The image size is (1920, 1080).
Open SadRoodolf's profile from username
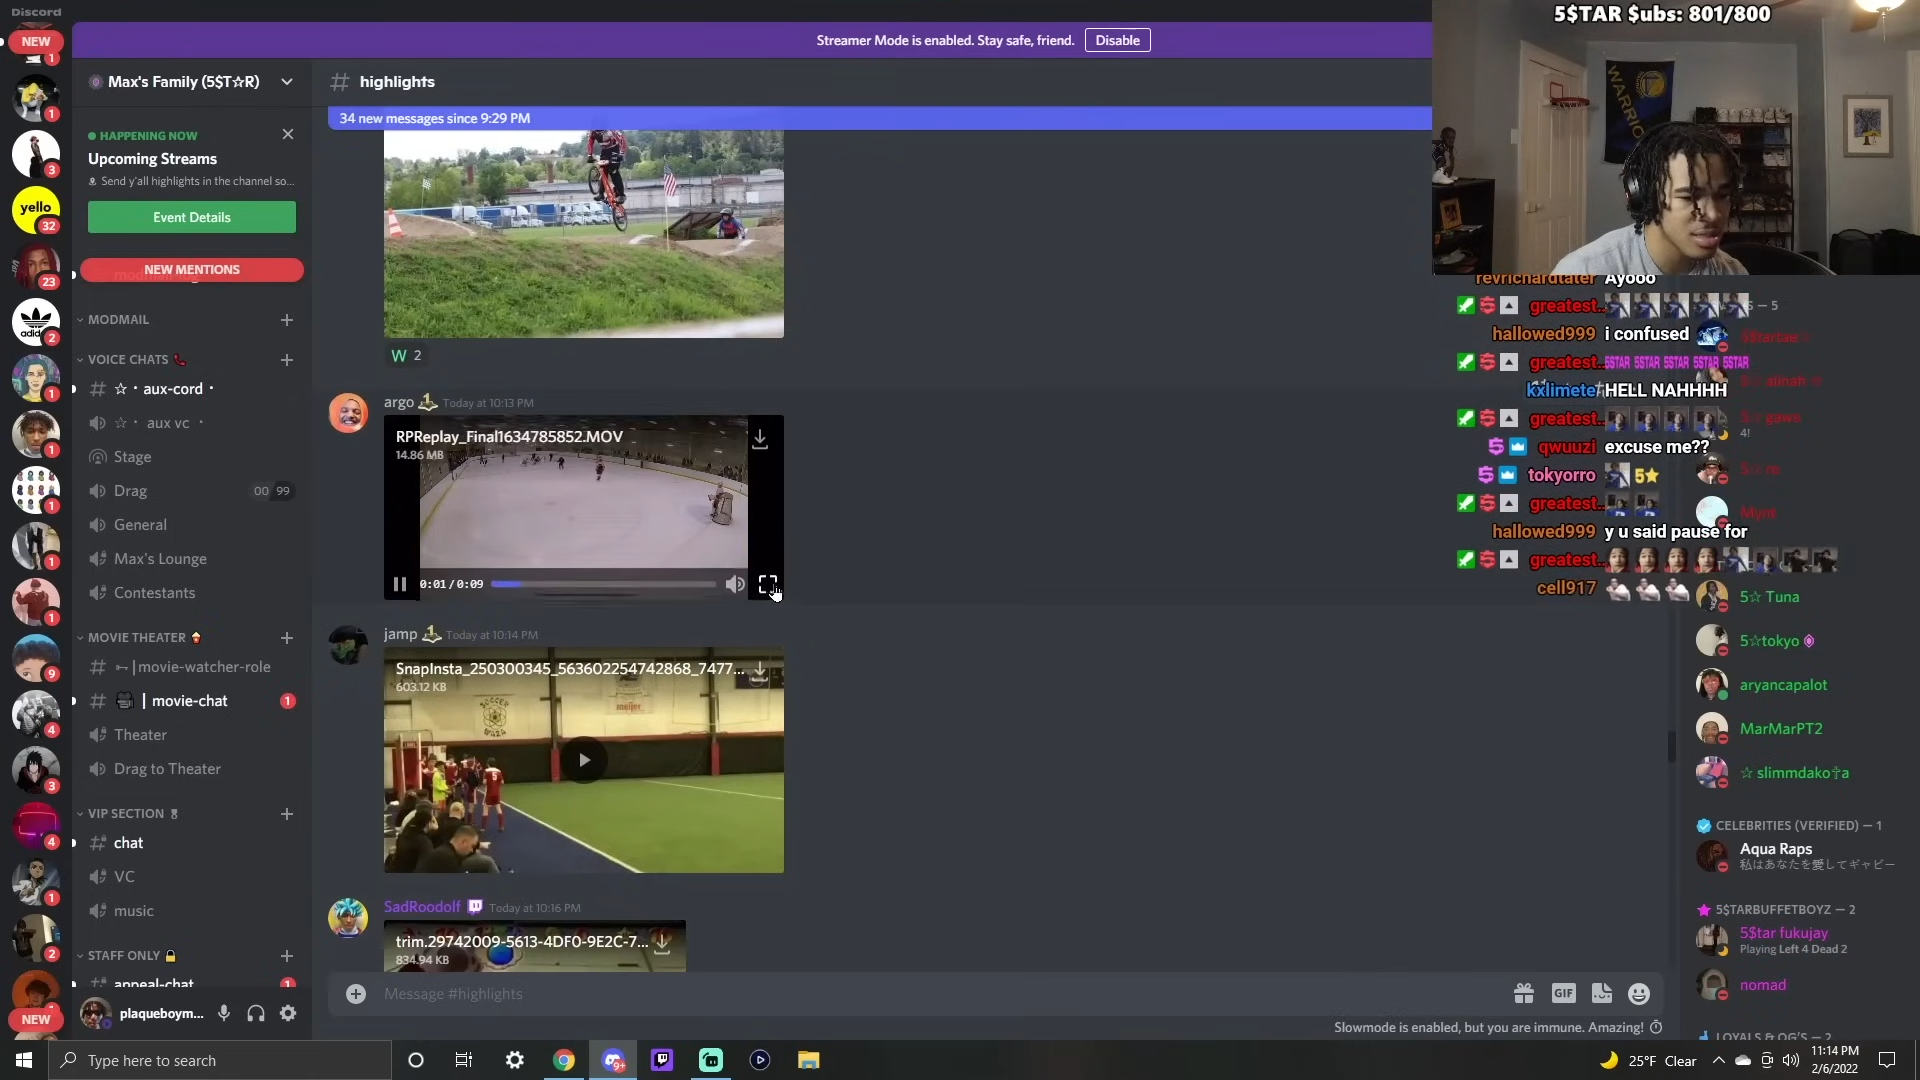click(x=422, y=907)
